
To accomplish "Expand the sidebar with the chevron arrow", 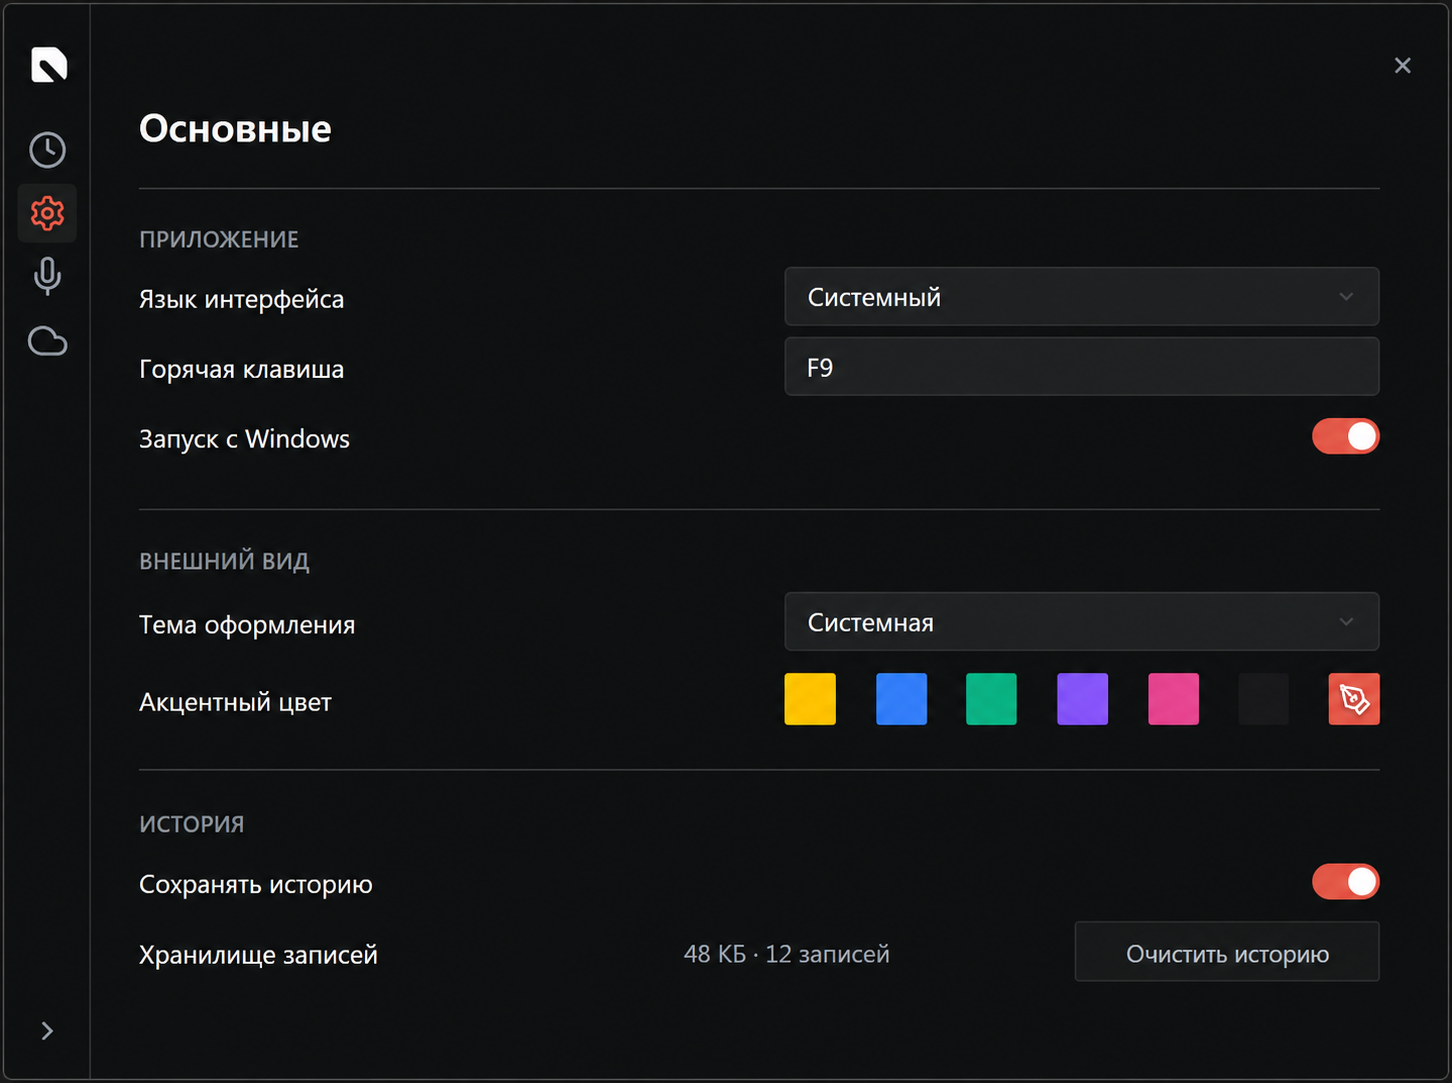I will pos(47,1031).
